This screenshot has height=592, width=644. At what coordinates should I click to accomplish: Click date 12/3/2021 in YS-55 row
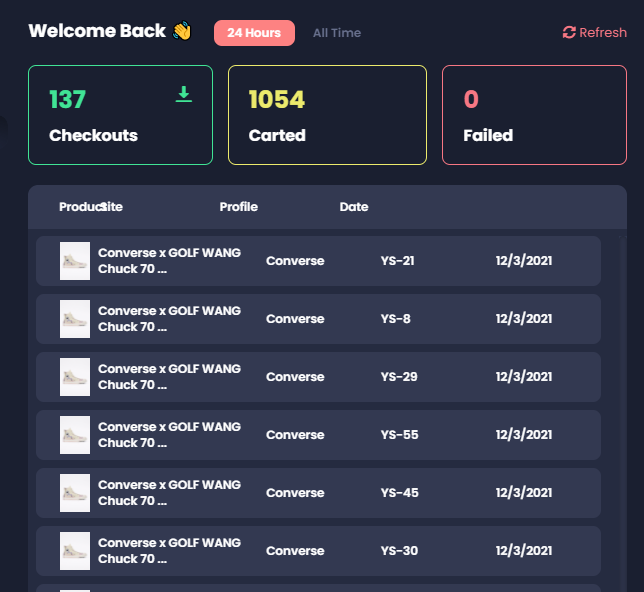tap(524, 435)
